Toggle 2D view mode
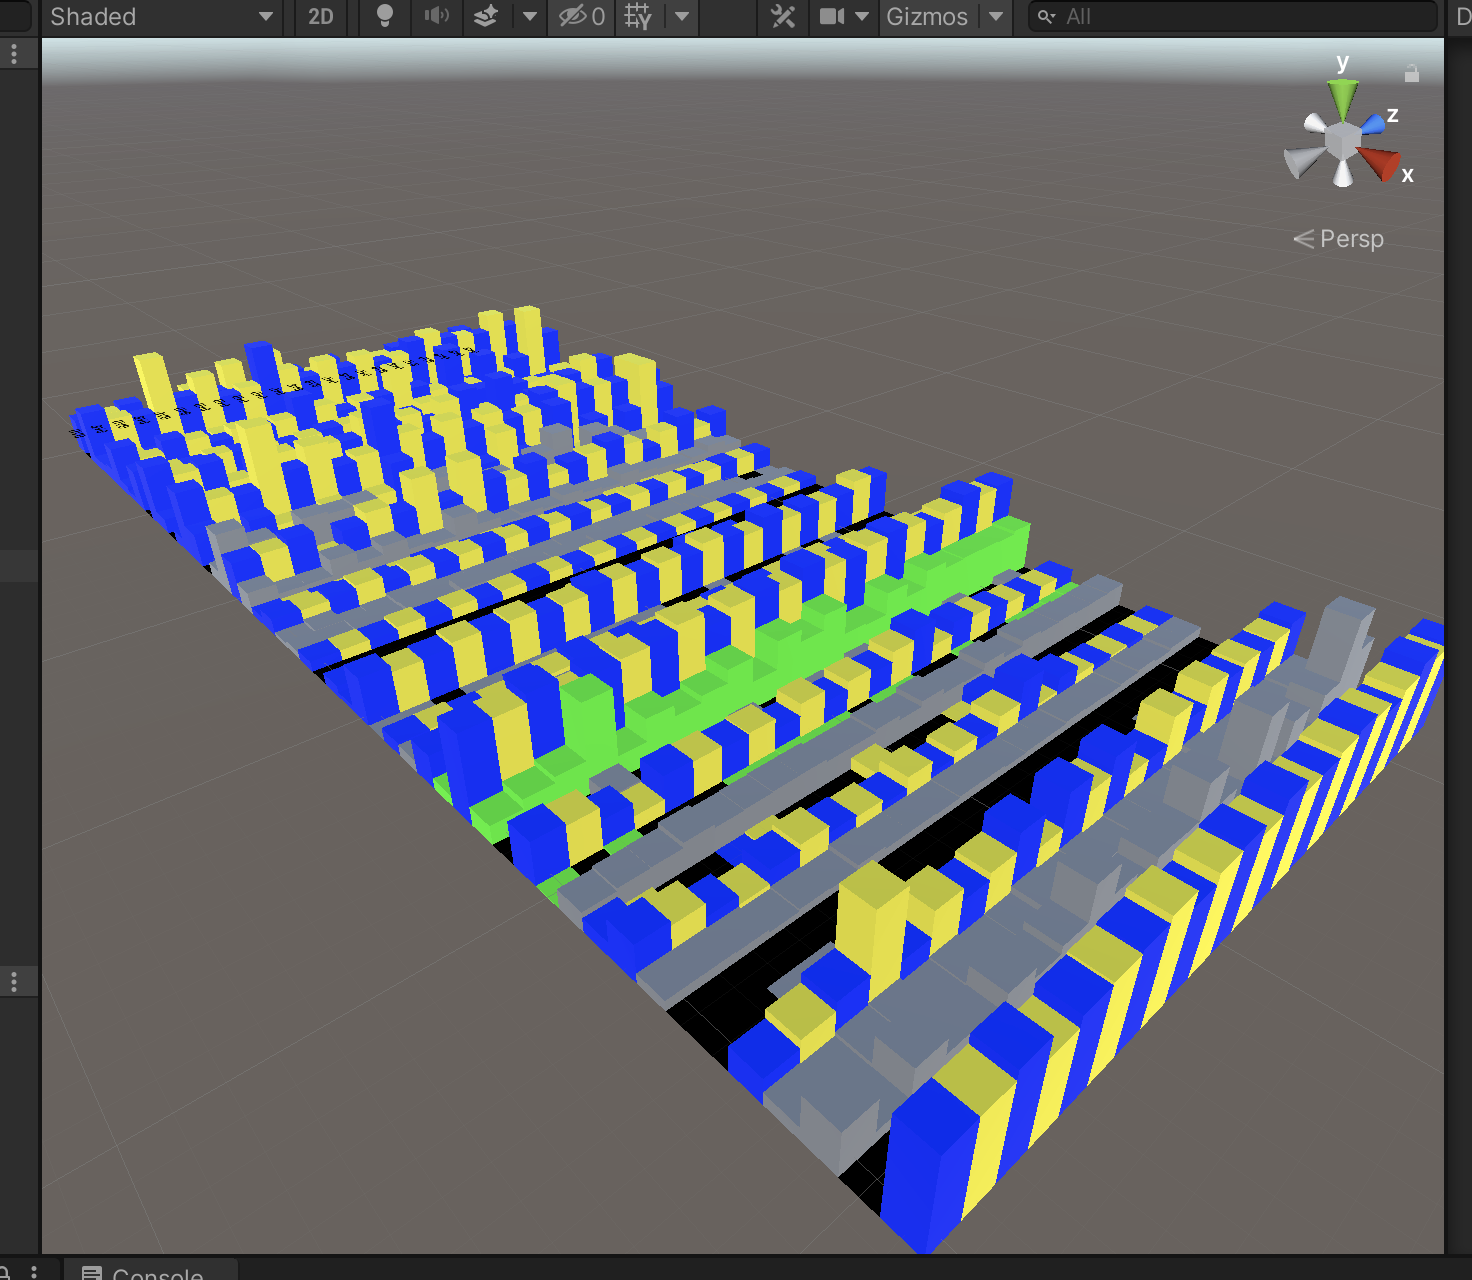Viewport: 1472px width, 1280px height. [320, 17]
